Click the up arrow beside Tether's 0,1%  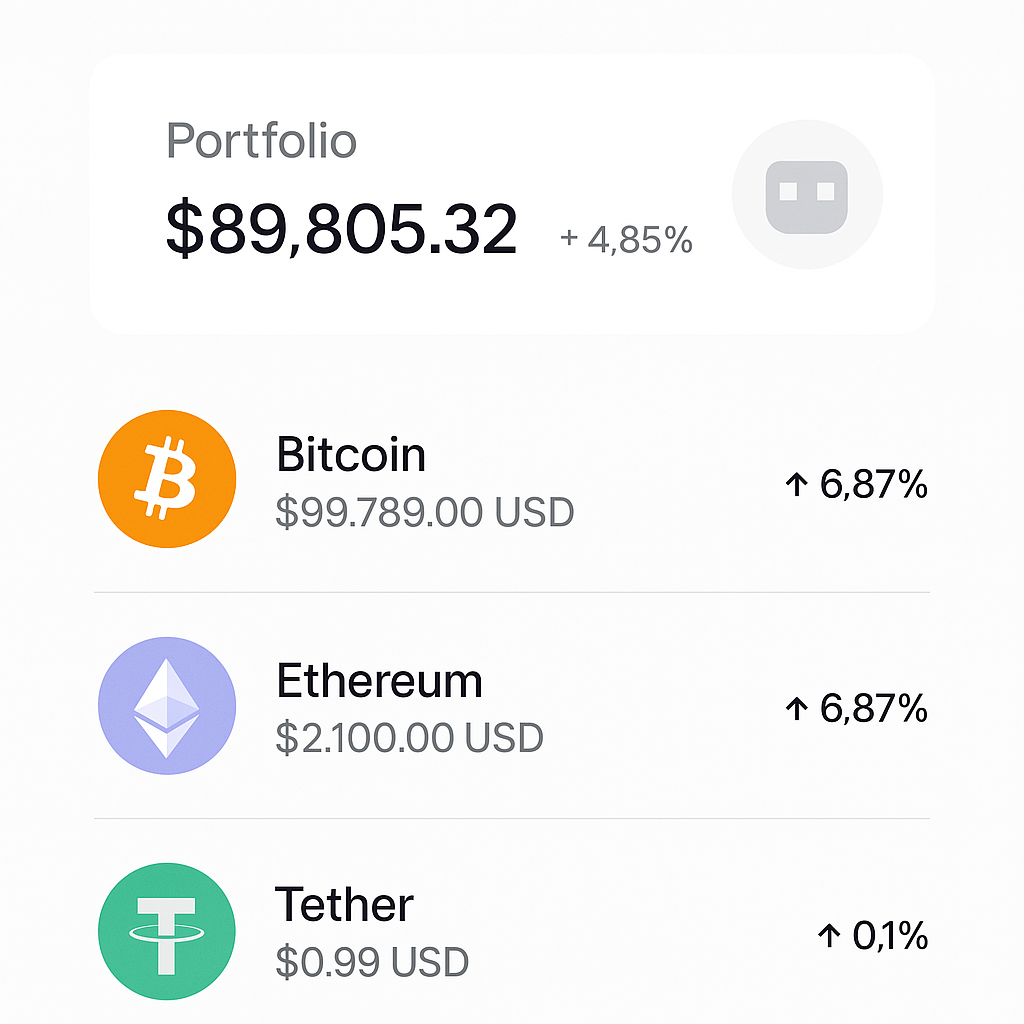(x=829, y=935)
